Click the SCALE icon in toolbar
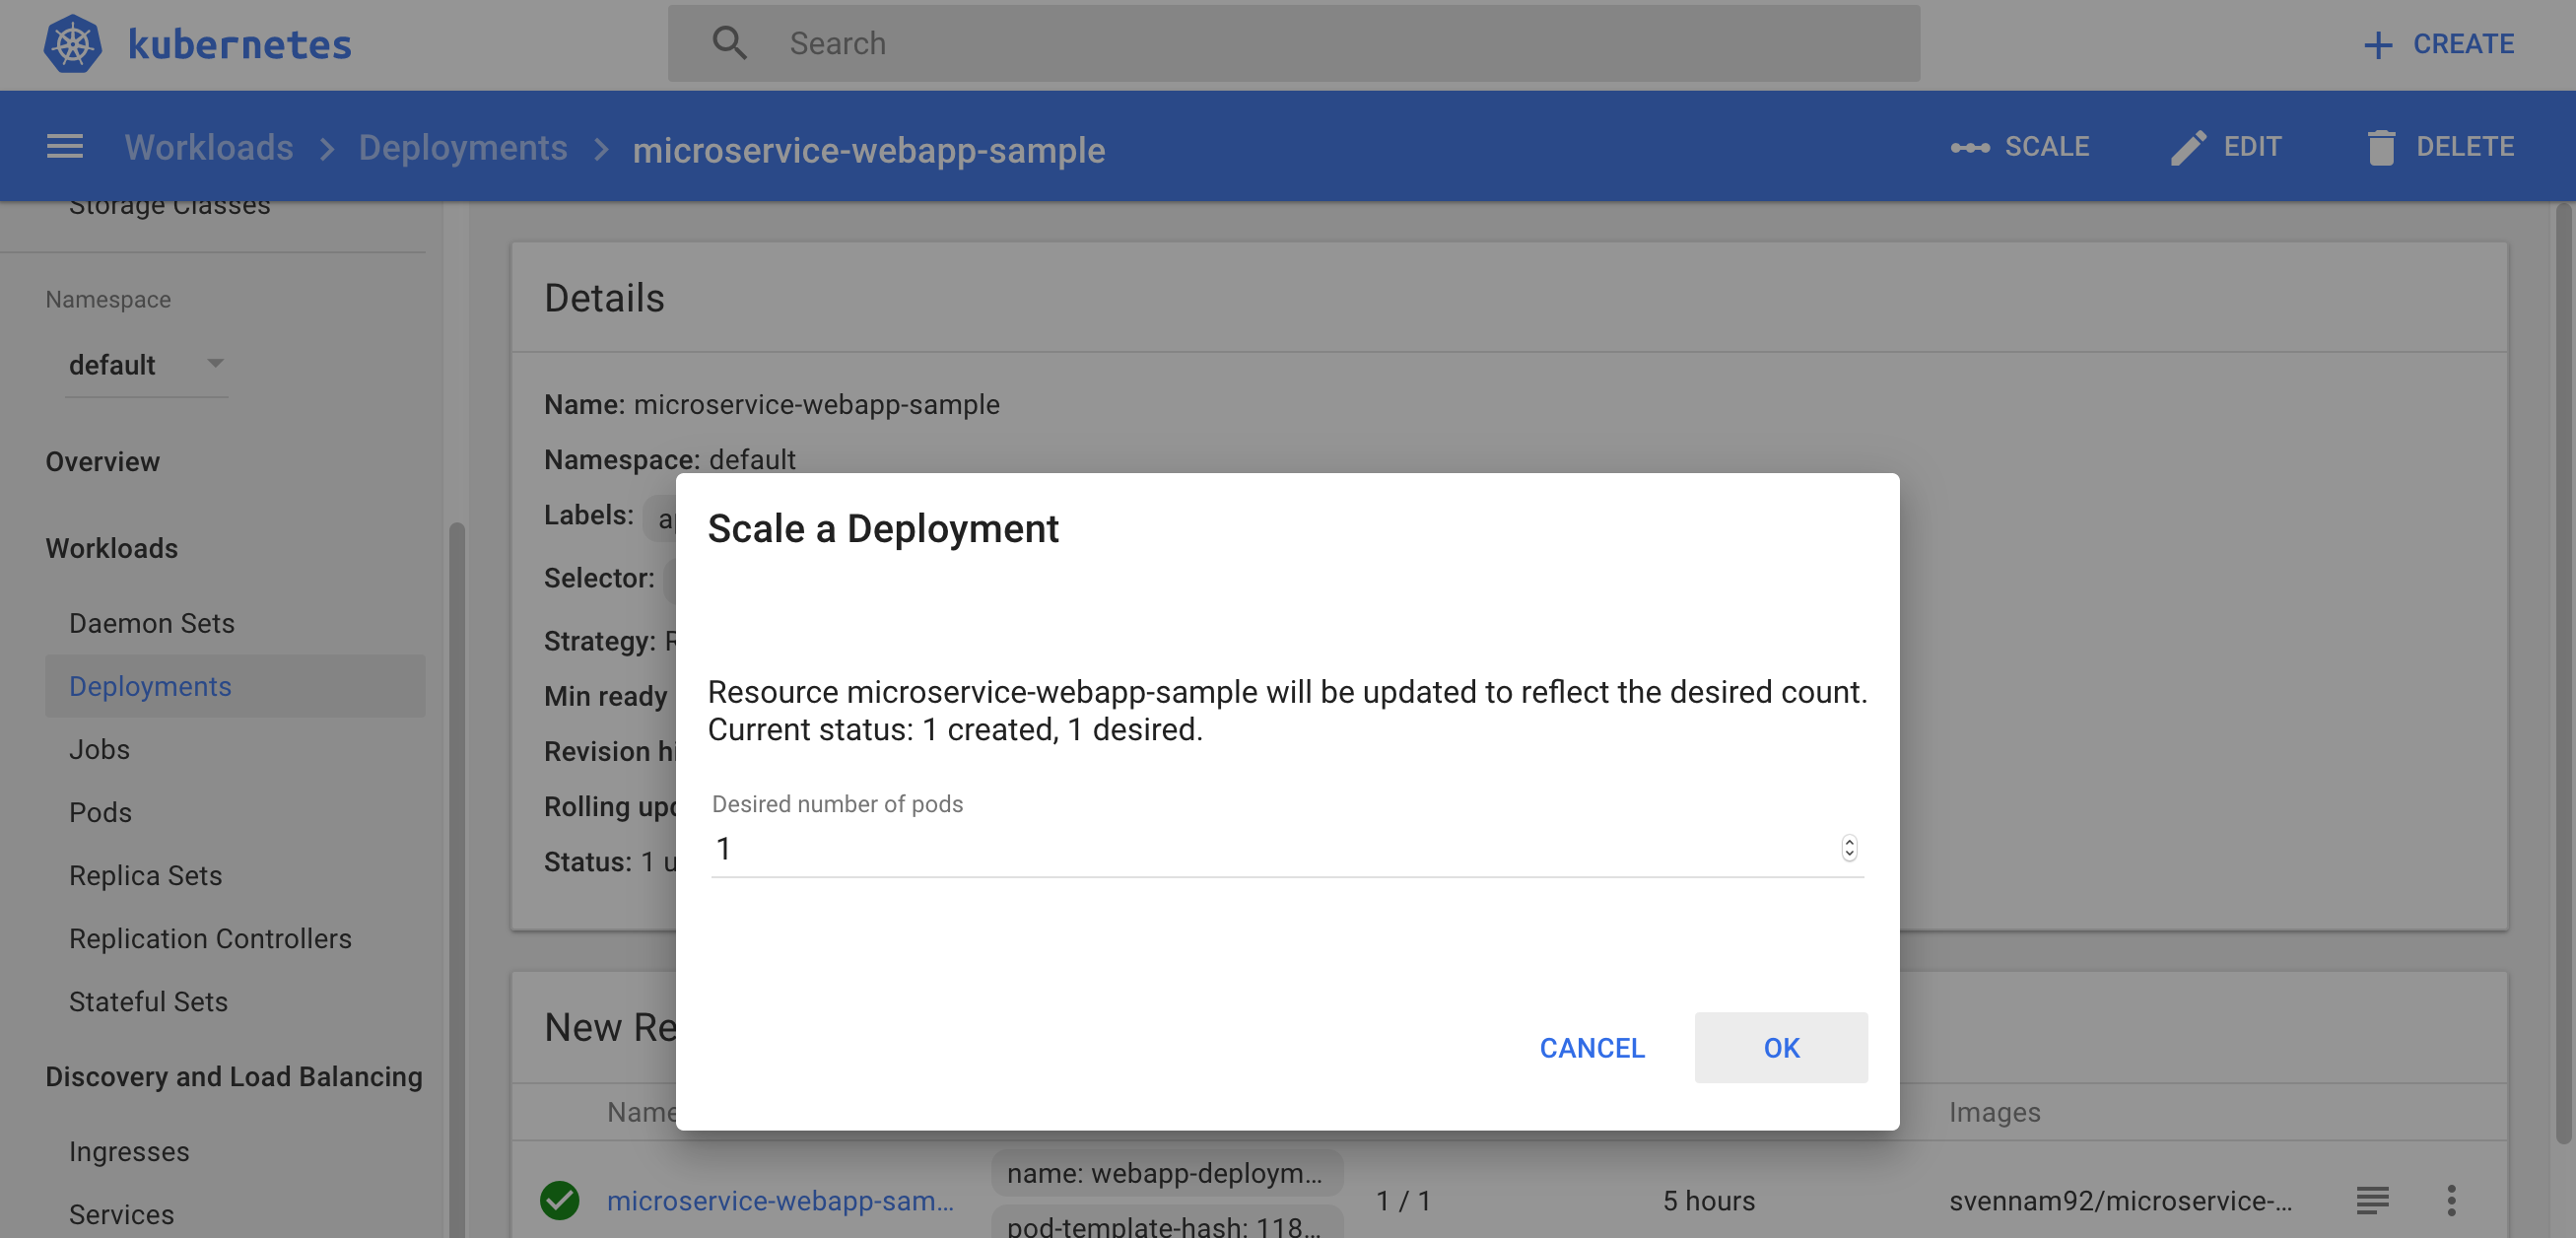This screenshot has height=1238, width=2576. tap(1968, 146)
